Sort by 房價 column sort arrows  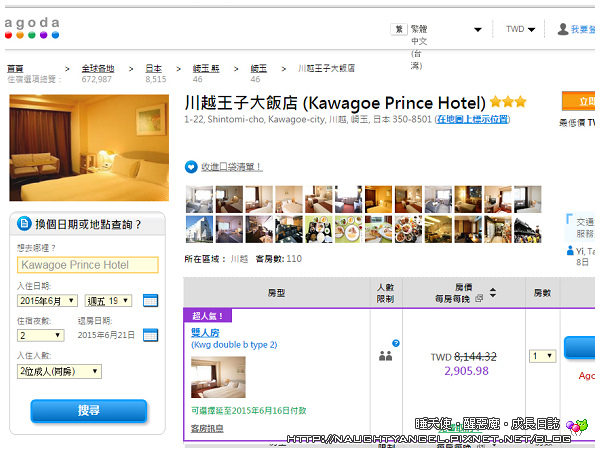click(x=493, y=293)
